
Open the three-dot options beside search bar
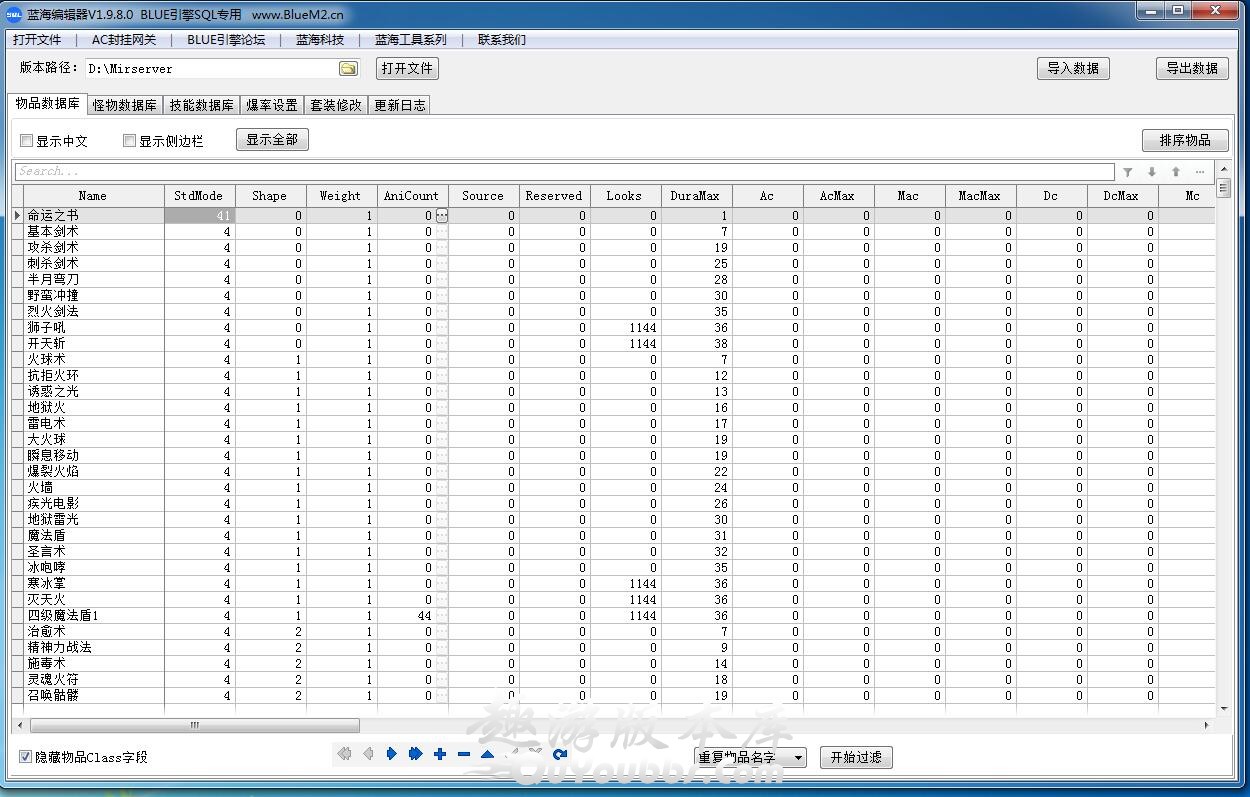(x=1200, y=172)
